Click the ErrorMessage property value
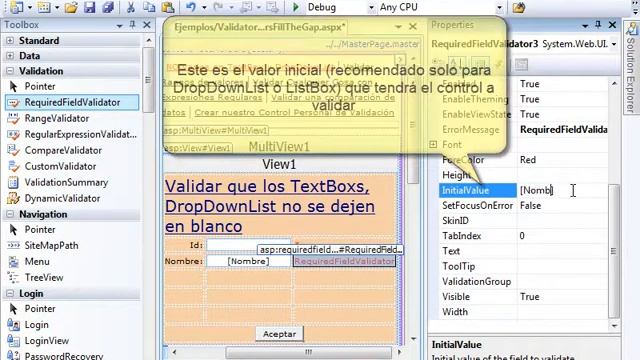The width and height of the screenshot is (640, 360). (563, 130)
